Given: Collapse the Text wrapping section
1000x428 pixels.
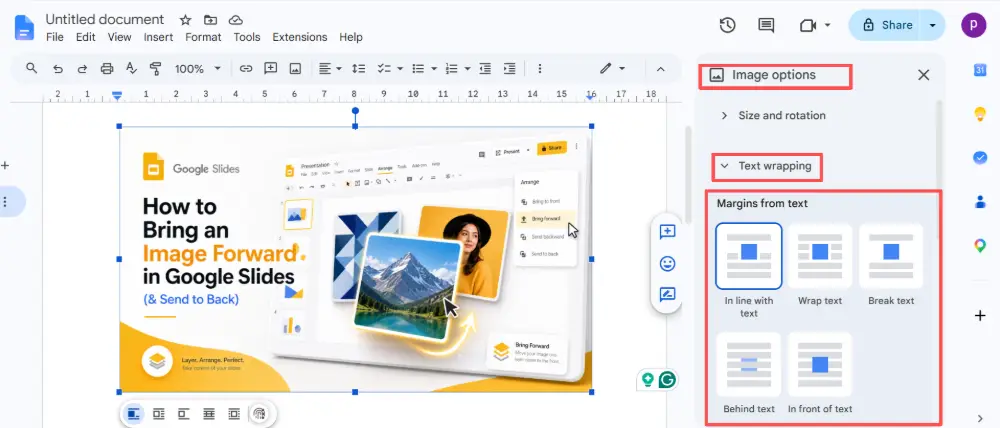Looking at the screenshot, I should (x=766, y=166).
